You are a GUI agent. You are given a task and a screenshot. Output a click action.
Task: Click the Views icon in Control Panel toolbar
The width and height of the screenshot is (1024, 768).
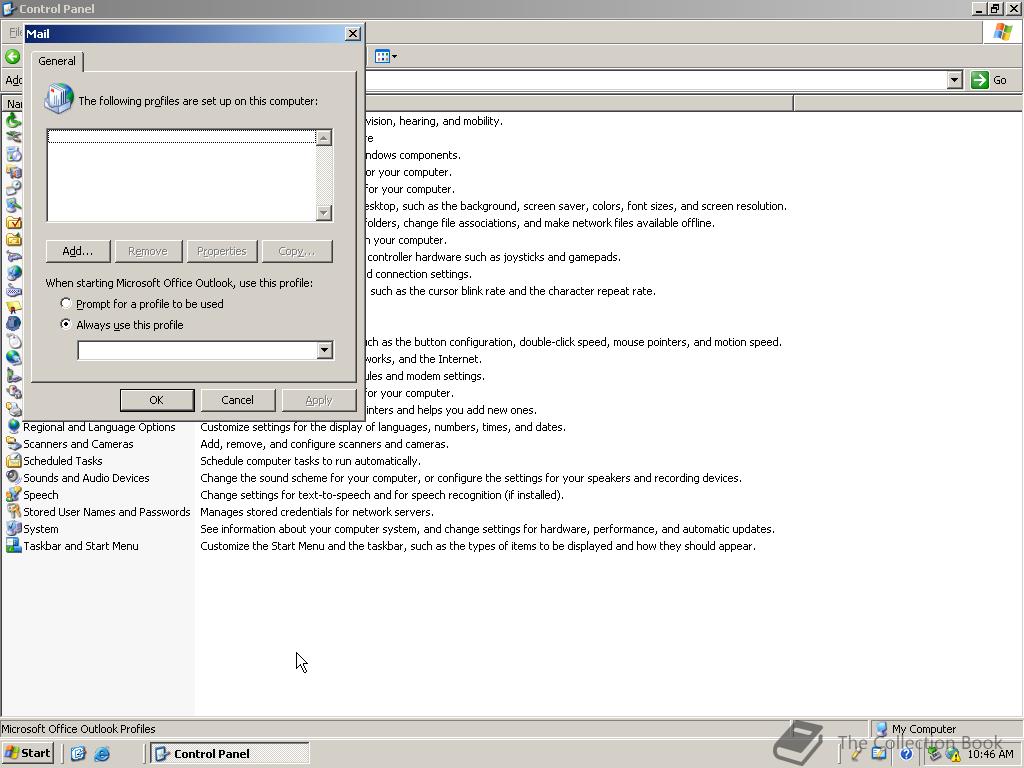tap(382, 57)
